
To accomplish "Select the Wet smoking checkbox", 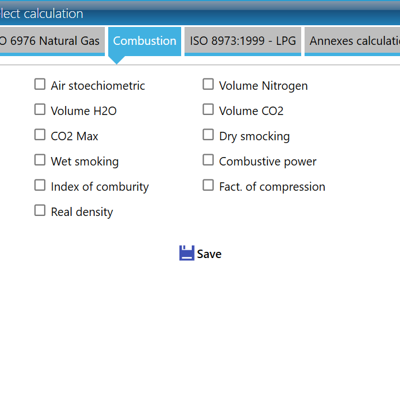I will (40, 160).
